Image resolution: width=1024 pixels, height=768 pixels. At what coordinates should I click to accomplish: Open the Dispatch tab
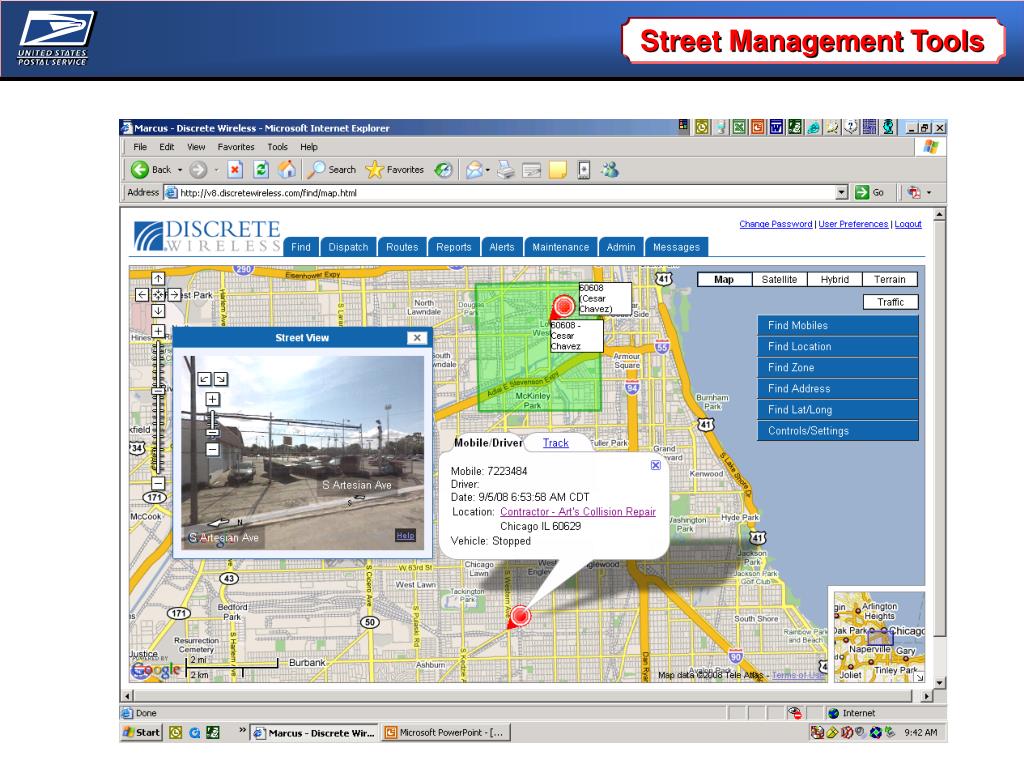(x=348, y=247)
